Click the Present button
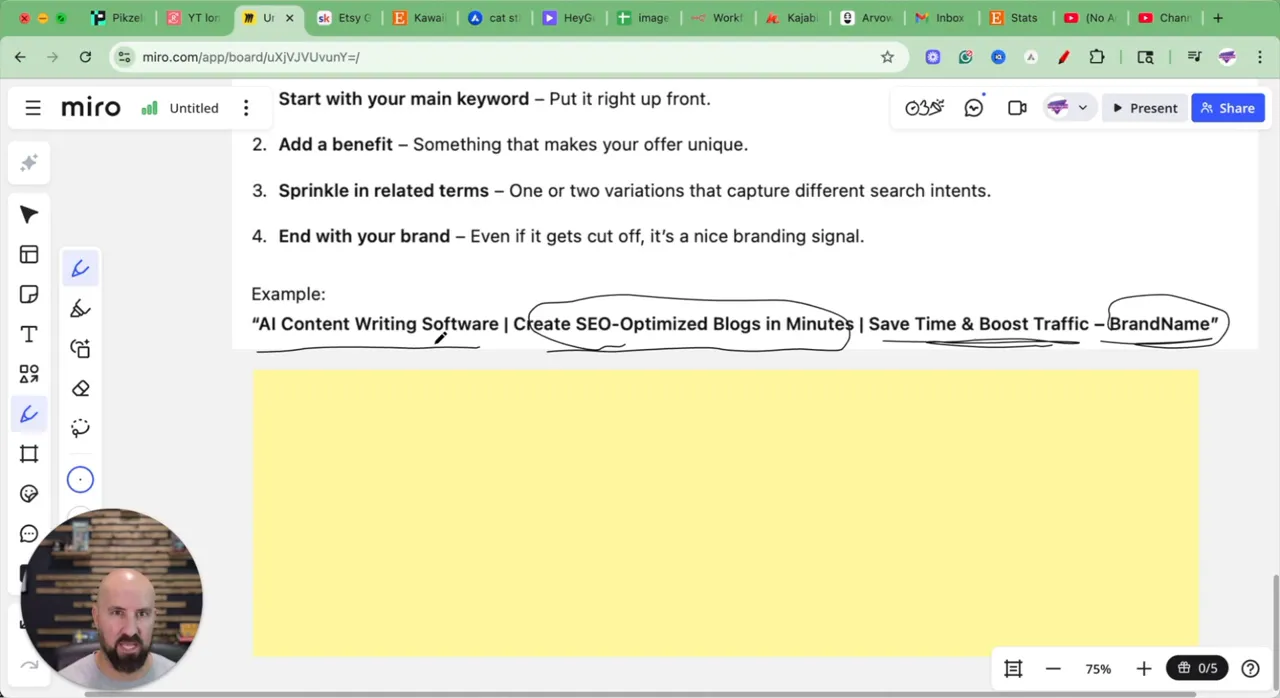The width and height of the screenshot is (1280, 698). pyautogui.click(x=1145, y=108)
